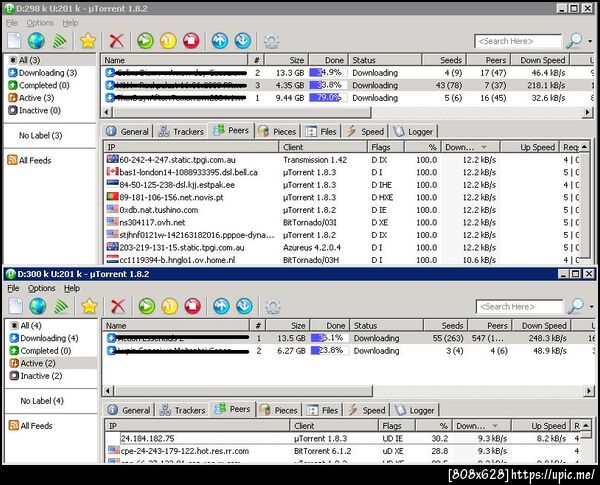The width and height of the screenshot is (600, 485).
Task: Sort bottom peers list by Up Speed
Action: click(x=540, y=426)
